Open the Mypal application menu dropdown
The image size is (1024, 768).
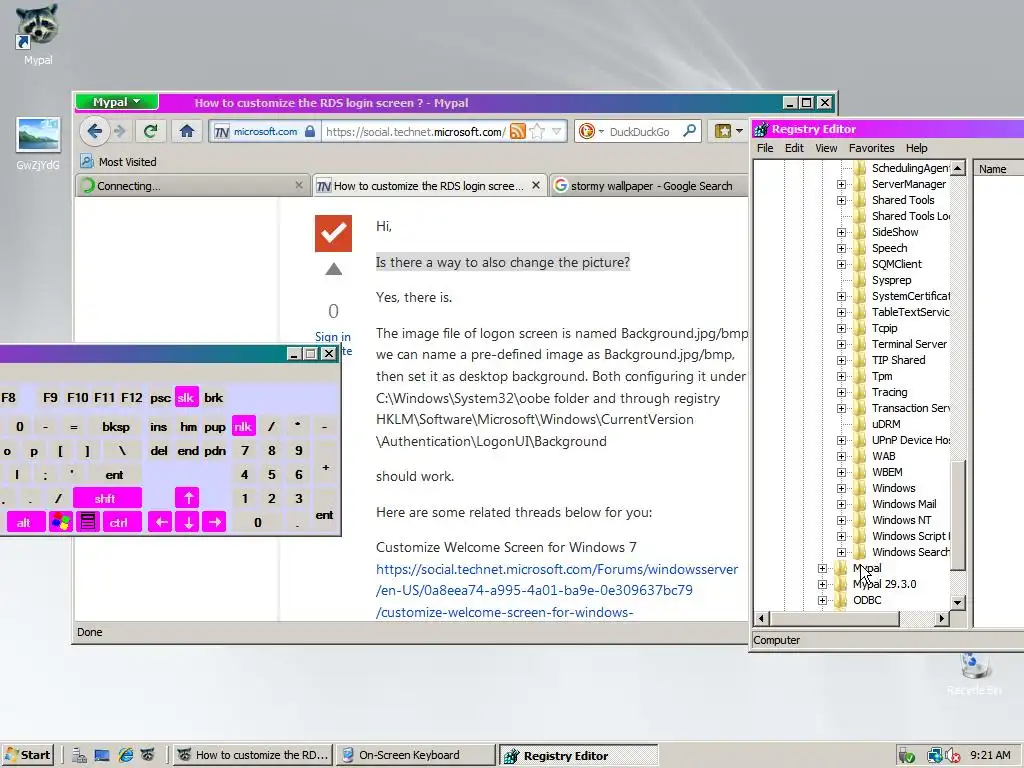coord(117,102)
